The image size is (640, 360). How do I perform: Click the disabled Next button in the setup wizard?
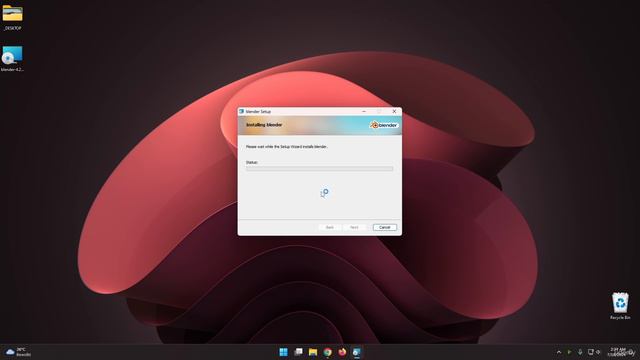[x=354, y=227]
